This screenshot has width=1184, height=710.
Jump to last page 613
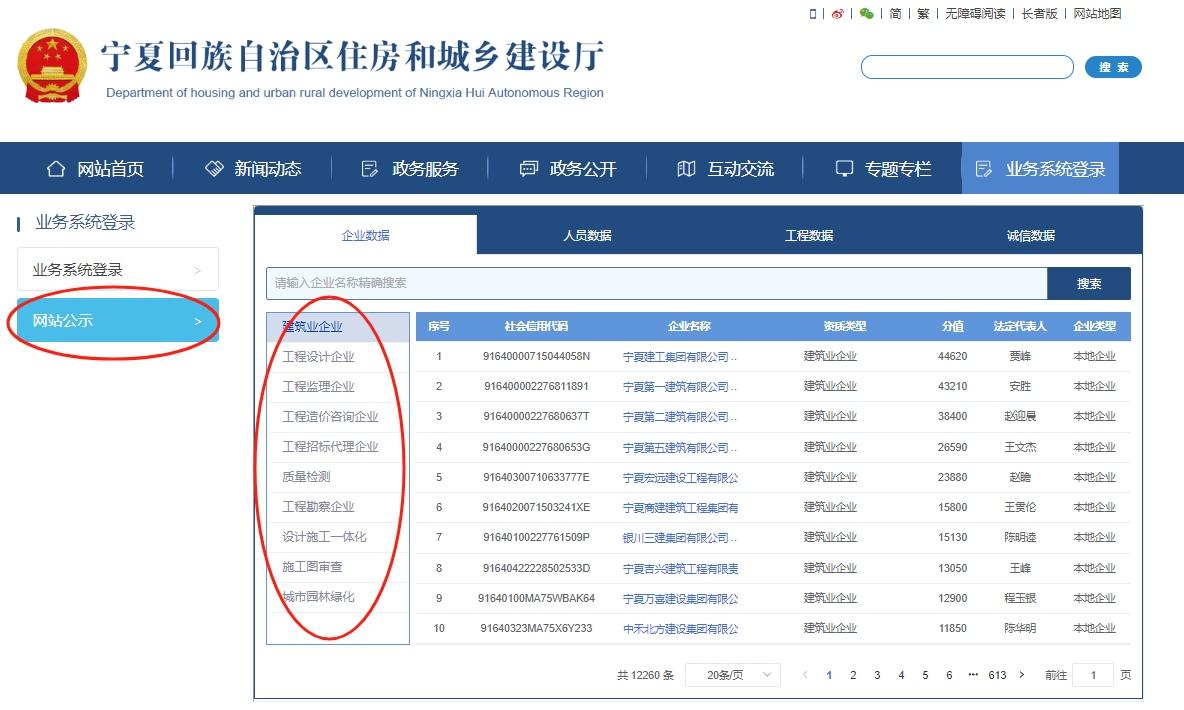click(x=997, y=674)
